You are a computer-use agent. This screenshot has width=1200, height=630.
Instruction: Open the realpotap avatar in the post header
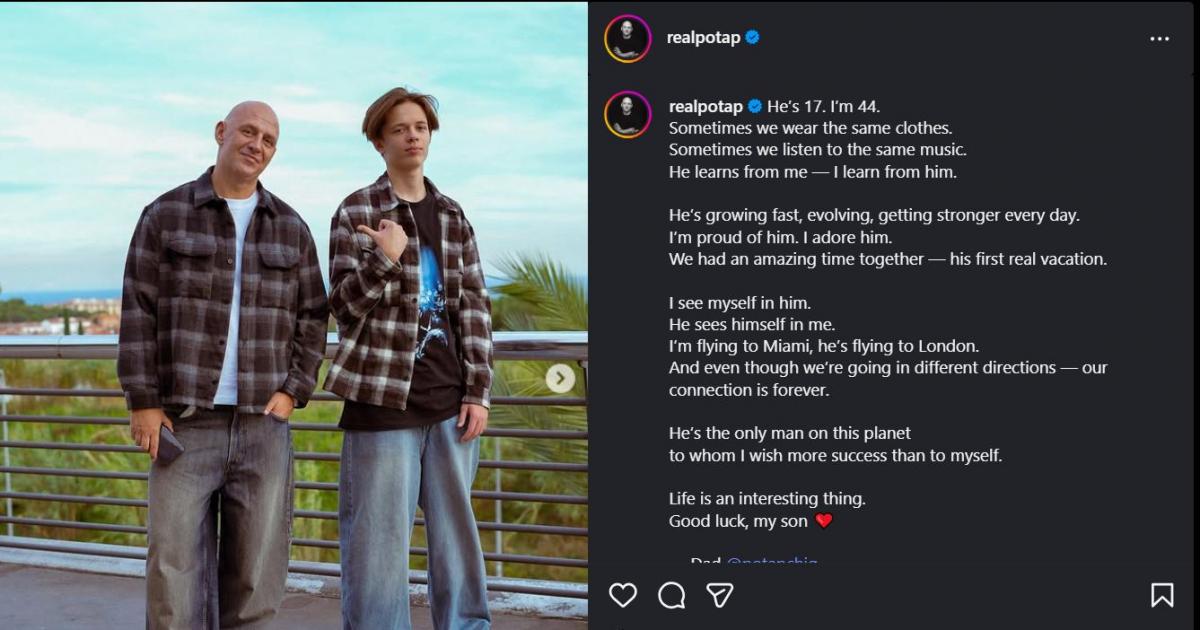(628, 39)
